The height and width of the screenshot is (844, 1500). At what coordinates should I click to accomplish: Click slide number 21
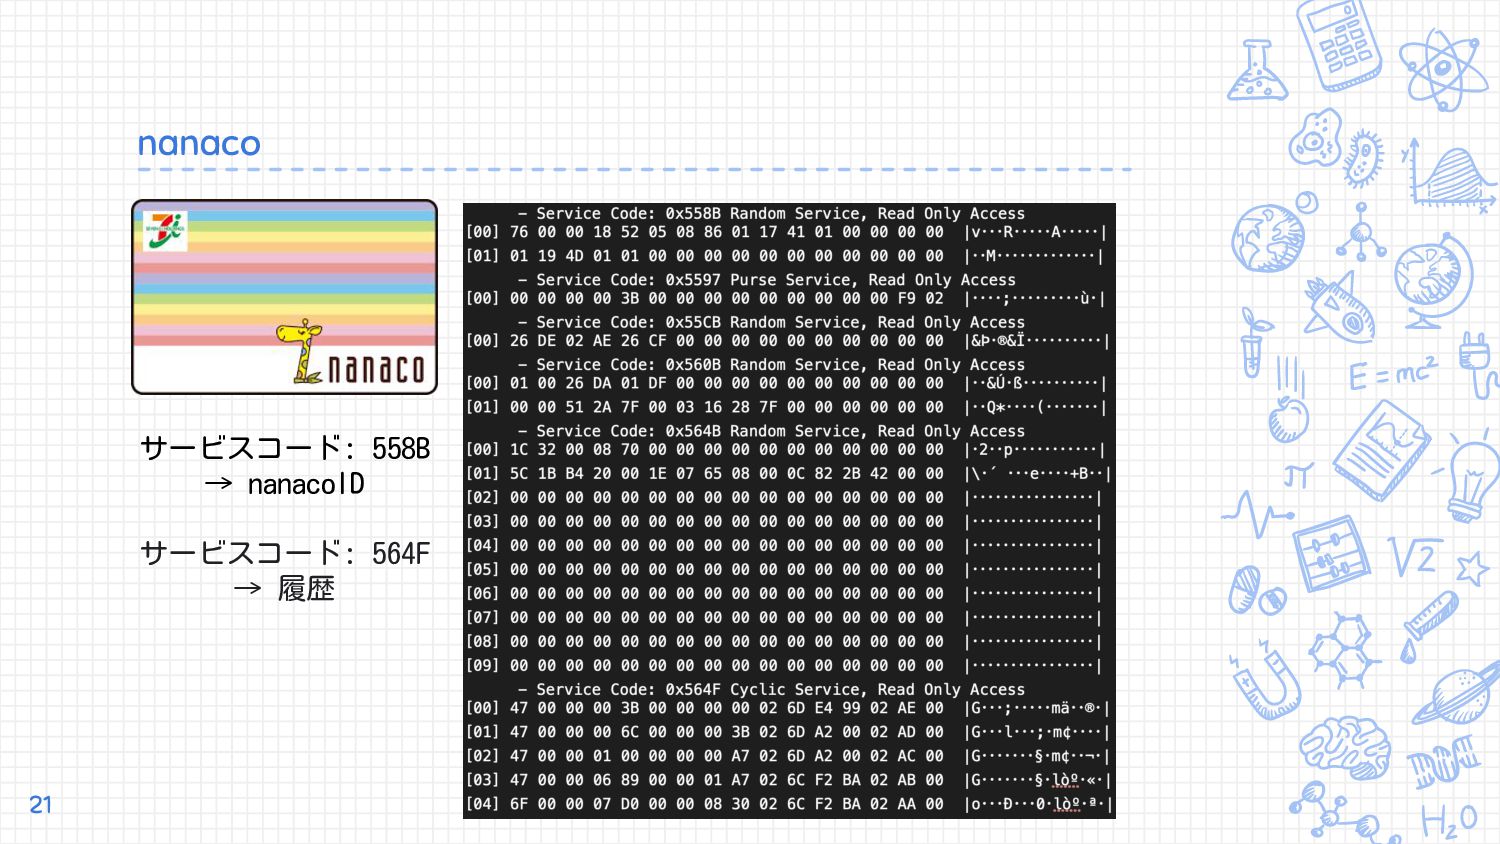click(40, 805)
